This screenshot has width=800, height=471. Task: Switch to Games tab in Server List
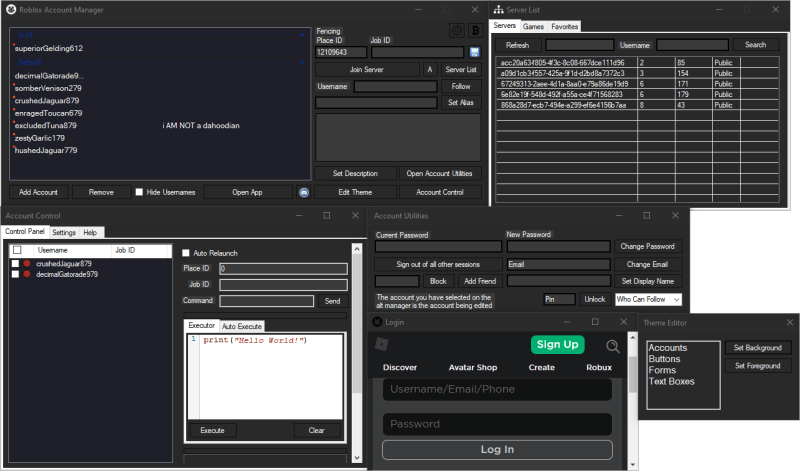pos(533,27)
